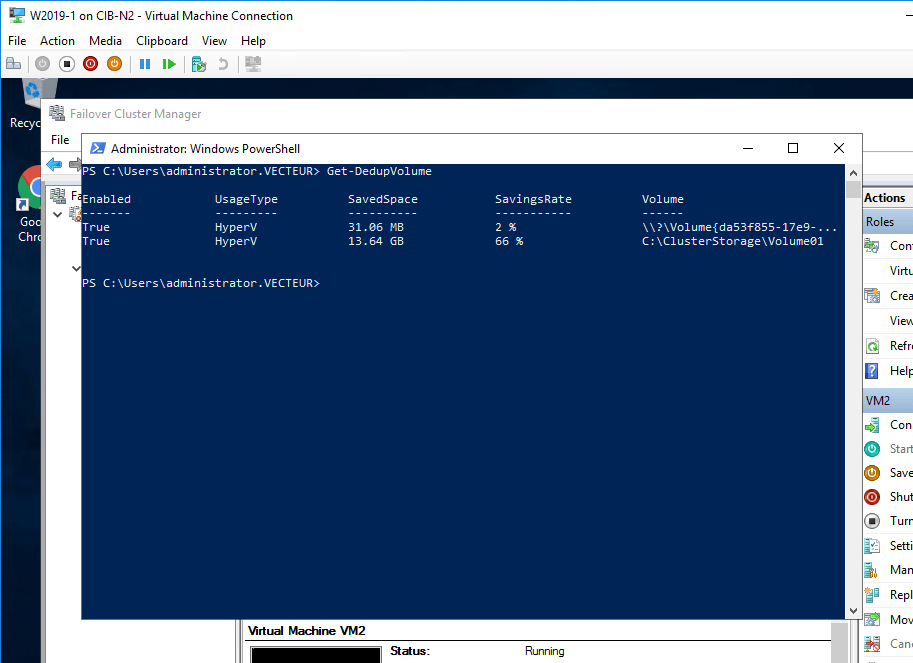Viewport: 913px width, 663px height.
Task: Open the Clipboard menu
Action: [x=162, y=41]
